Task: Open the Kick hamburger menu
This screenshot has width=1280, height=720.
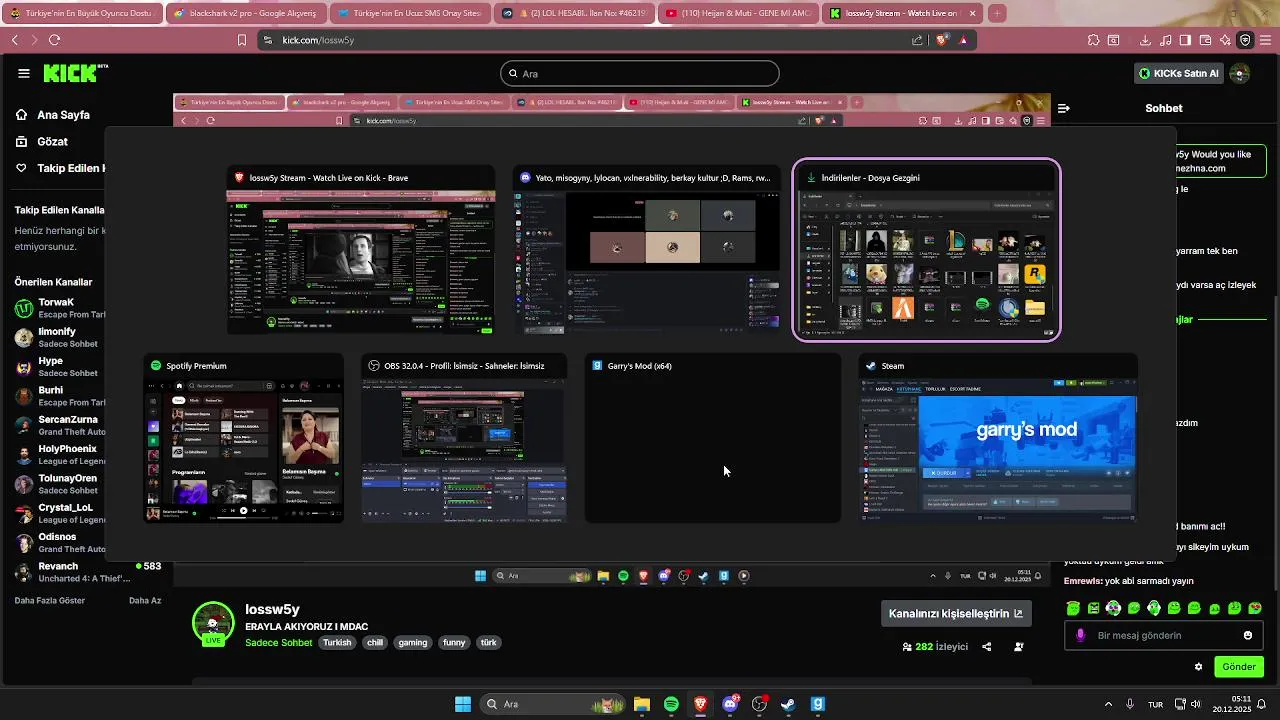Action: tap(23, 73)
